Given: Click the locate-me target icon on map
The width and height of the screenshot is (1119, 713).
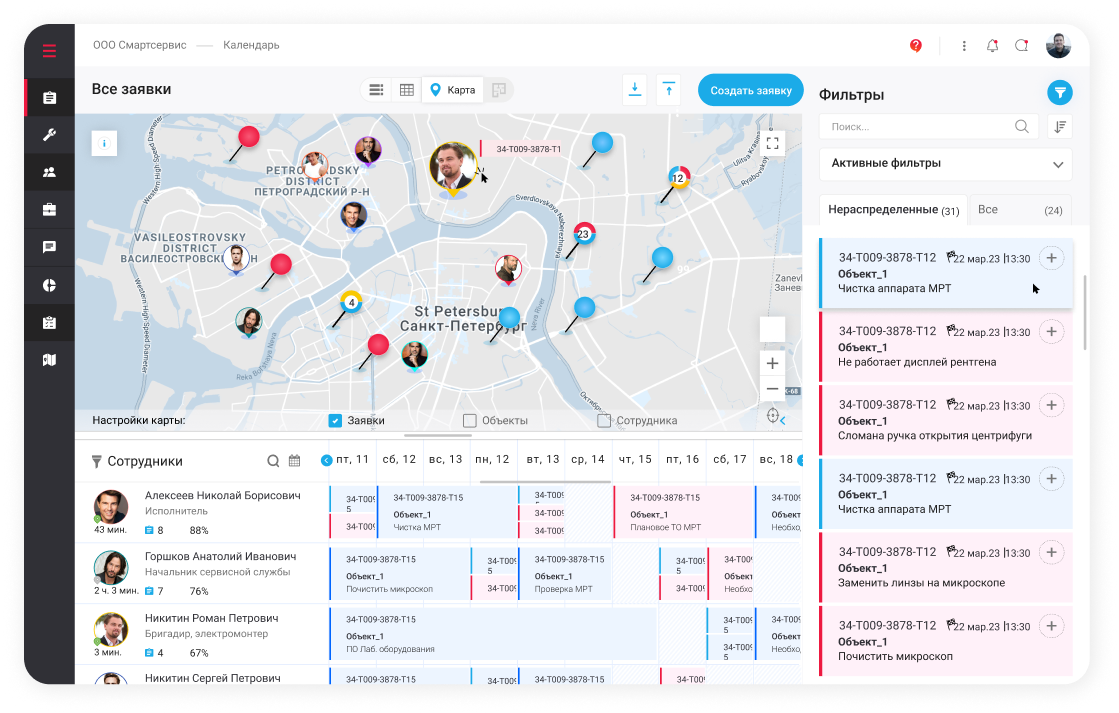Looking at the screenshot, I should click(772, 415).
